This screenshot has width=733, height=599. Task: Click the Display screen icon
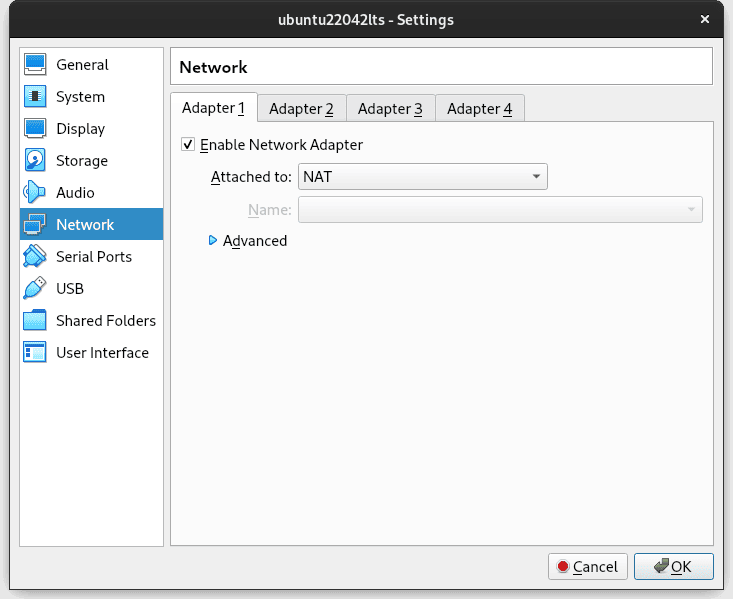(x=35, y=128)
